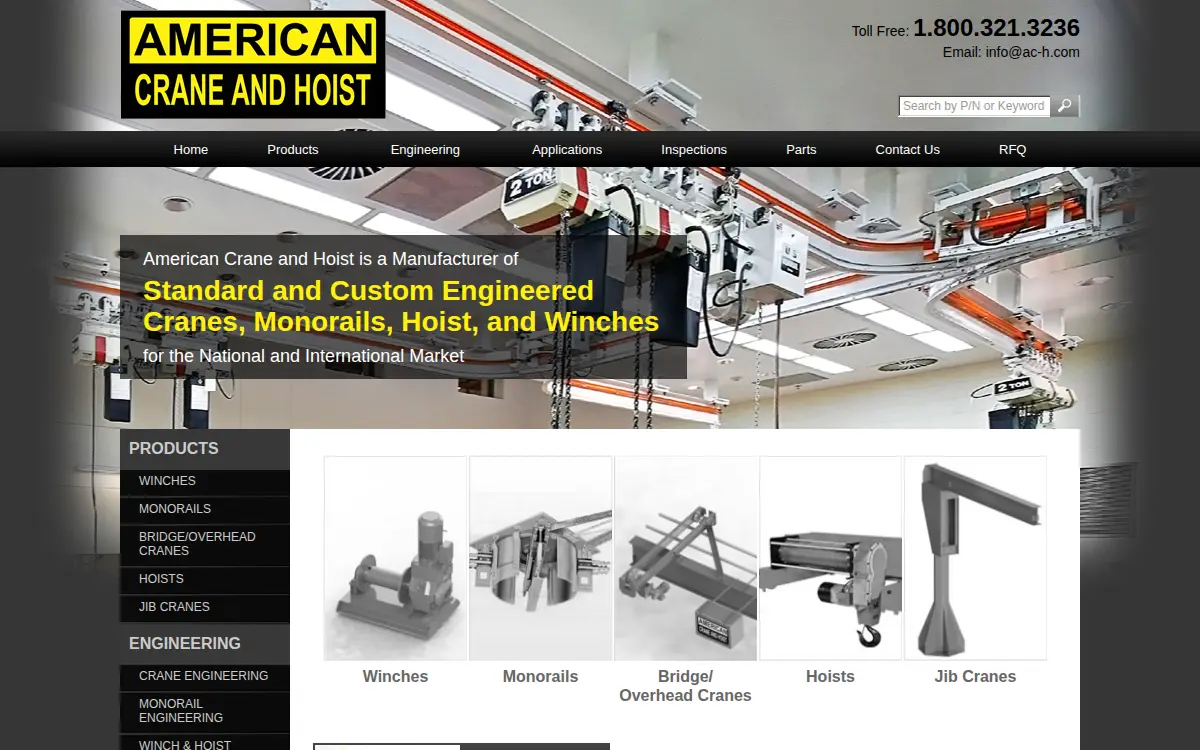Viewport: 1200px width, 750px height.
Task: Click the PRODUCTS sidebar heading
Action: click(174, 448)
